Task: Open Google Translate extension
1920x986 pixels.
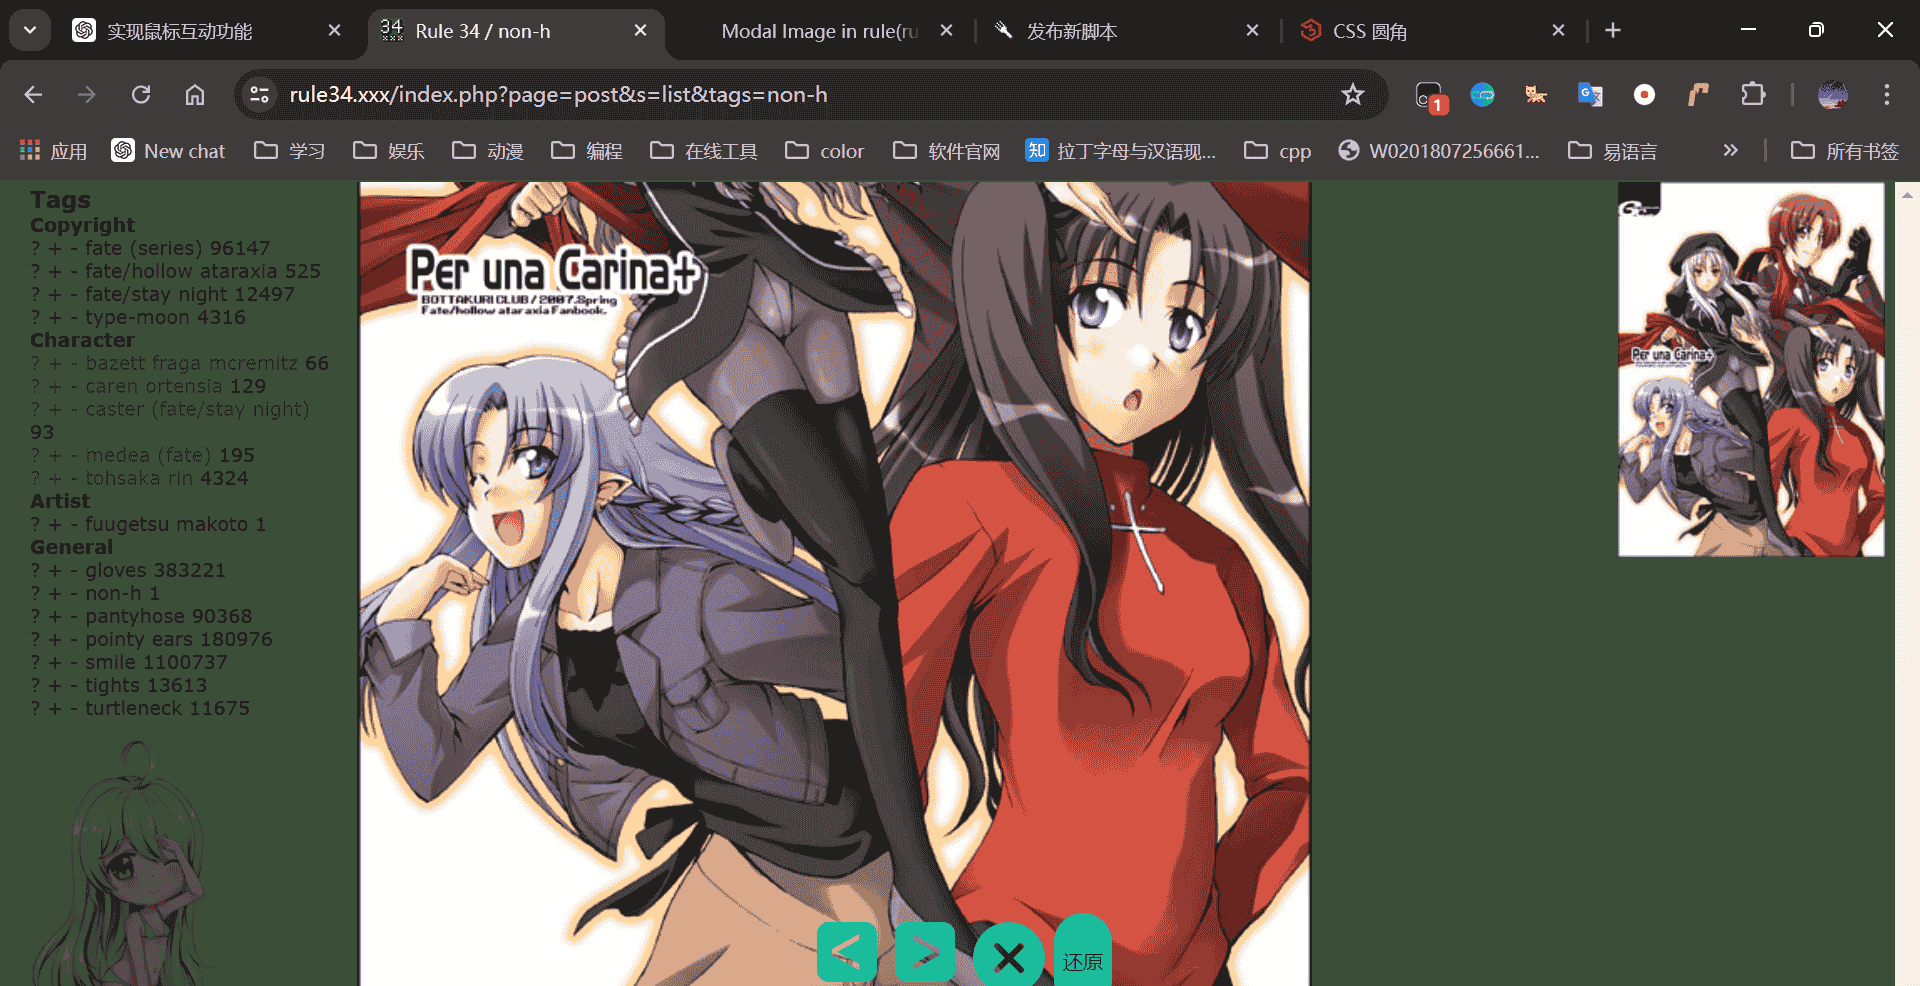Action: pos(1590,95)
